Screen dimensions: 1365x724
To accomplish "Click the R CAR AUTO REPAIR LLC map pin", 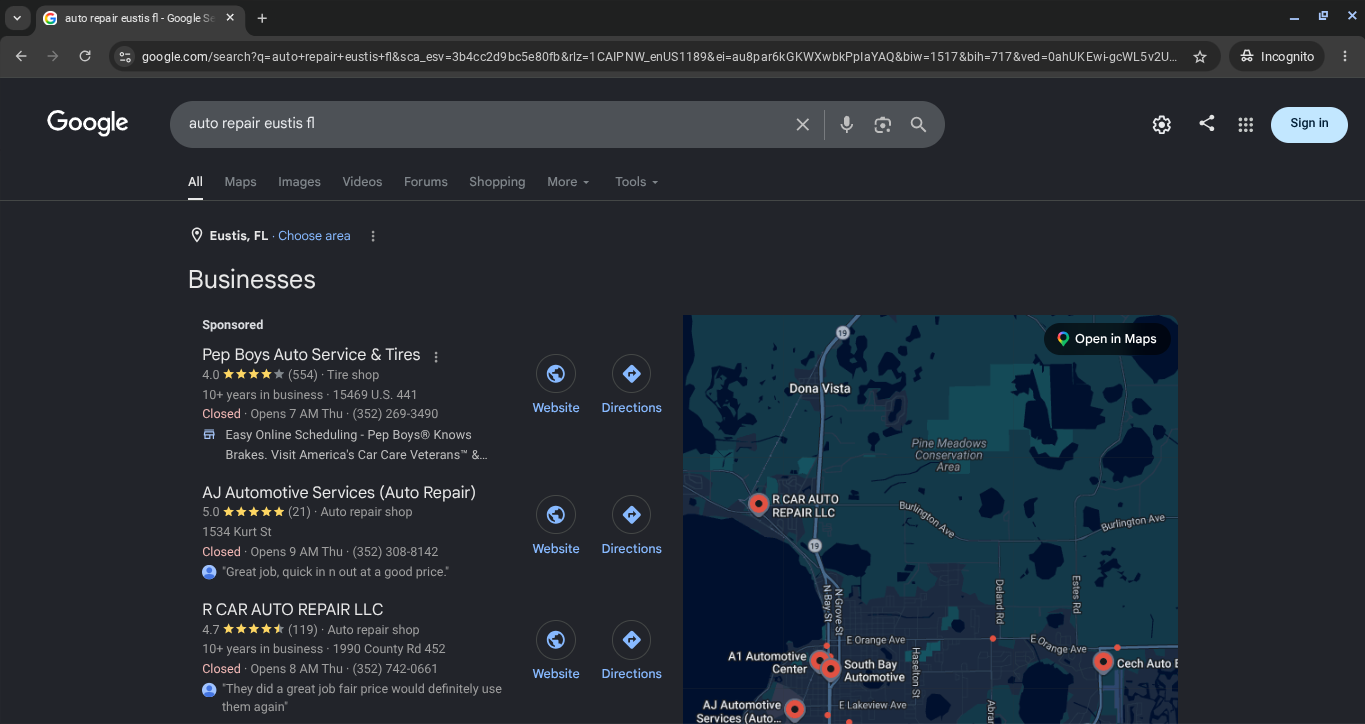I will [x=759, y=504].
